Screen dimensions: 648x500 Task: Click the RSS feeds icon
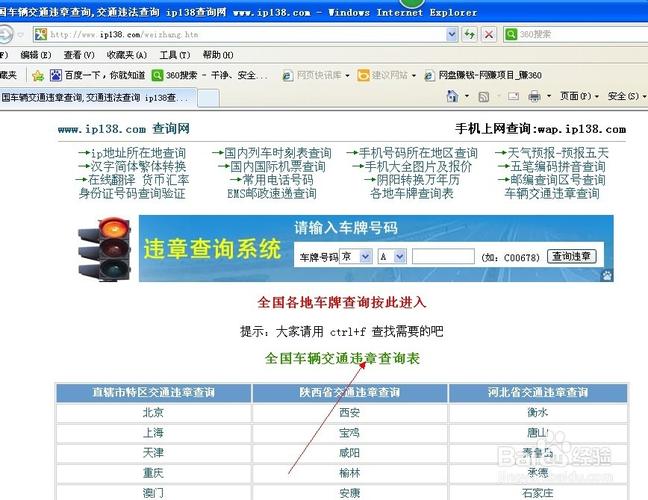click(x=484, y=97)
